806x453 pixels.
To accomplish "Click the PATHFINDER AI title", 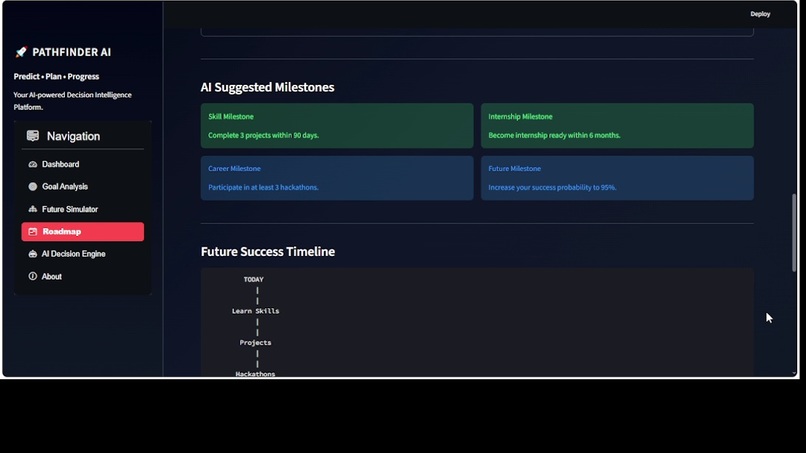I will pyautogui.click(x=71, y=52).
